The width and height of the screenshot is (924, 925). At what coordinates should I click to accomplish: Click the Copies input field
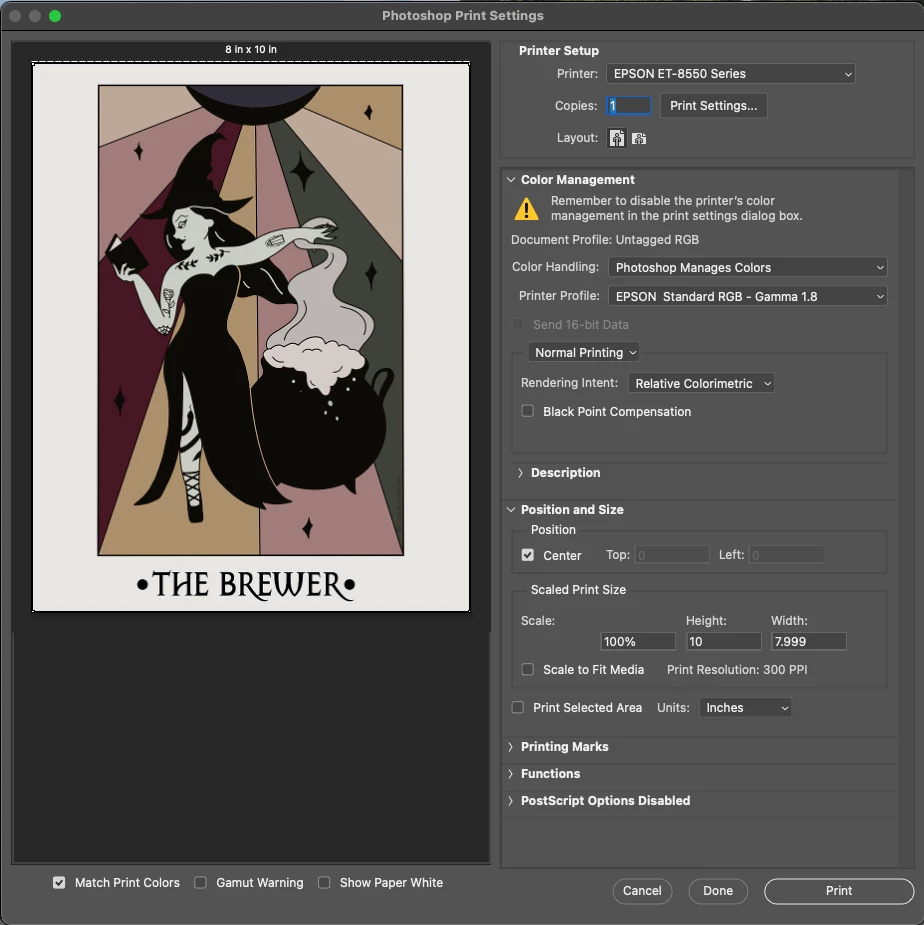click(x=628, y=106)
